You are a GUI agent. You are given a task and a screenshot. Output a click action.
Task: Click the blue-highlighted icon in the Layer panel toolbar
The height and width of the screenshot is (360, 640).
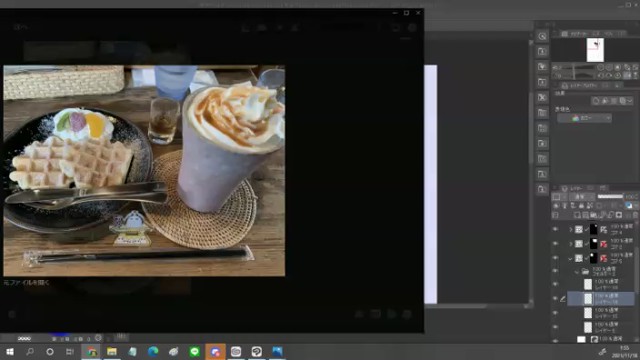coord(629,206)
